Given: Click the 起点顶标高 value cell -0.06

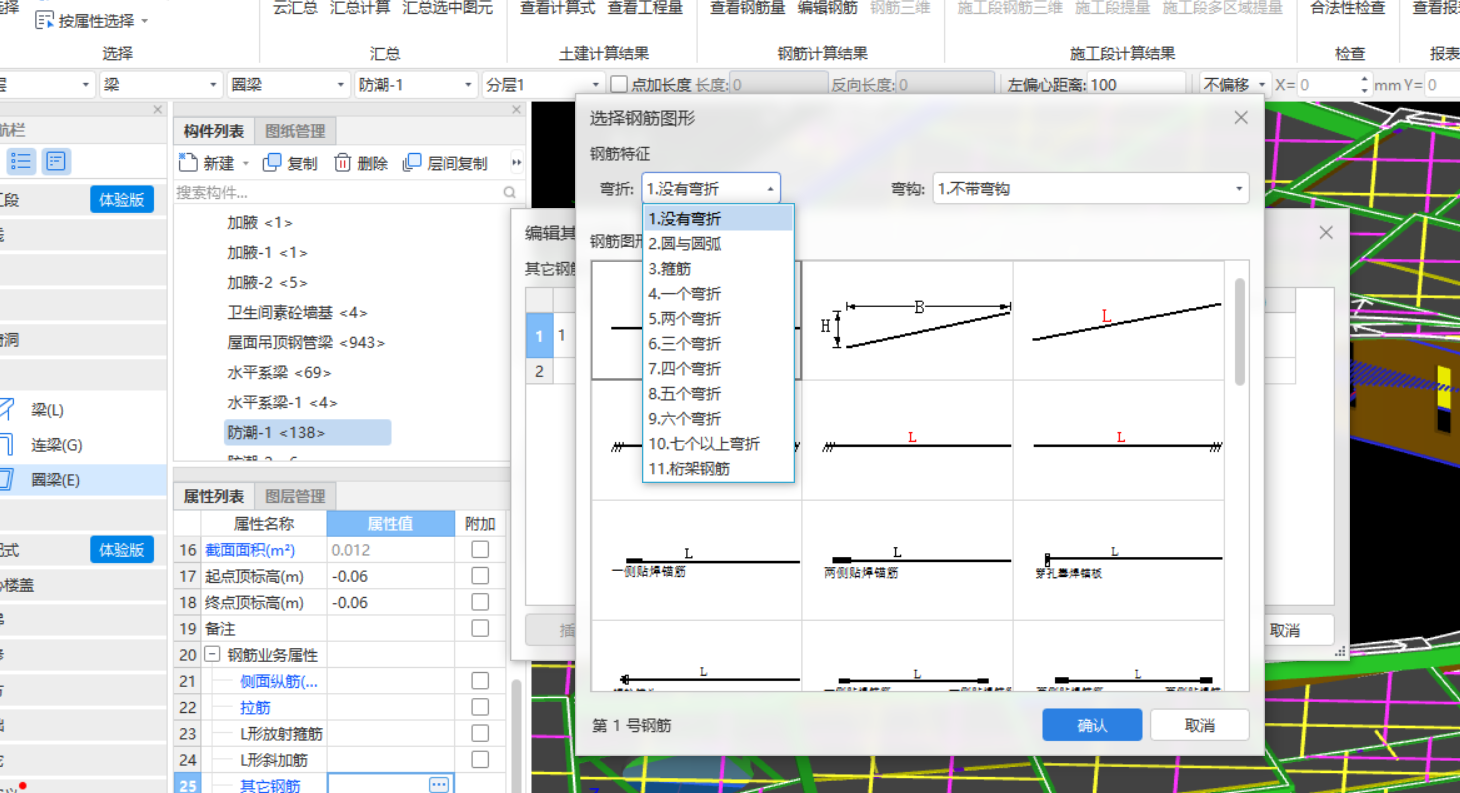Looking at the screenshot, I should [x=391, y=576].
